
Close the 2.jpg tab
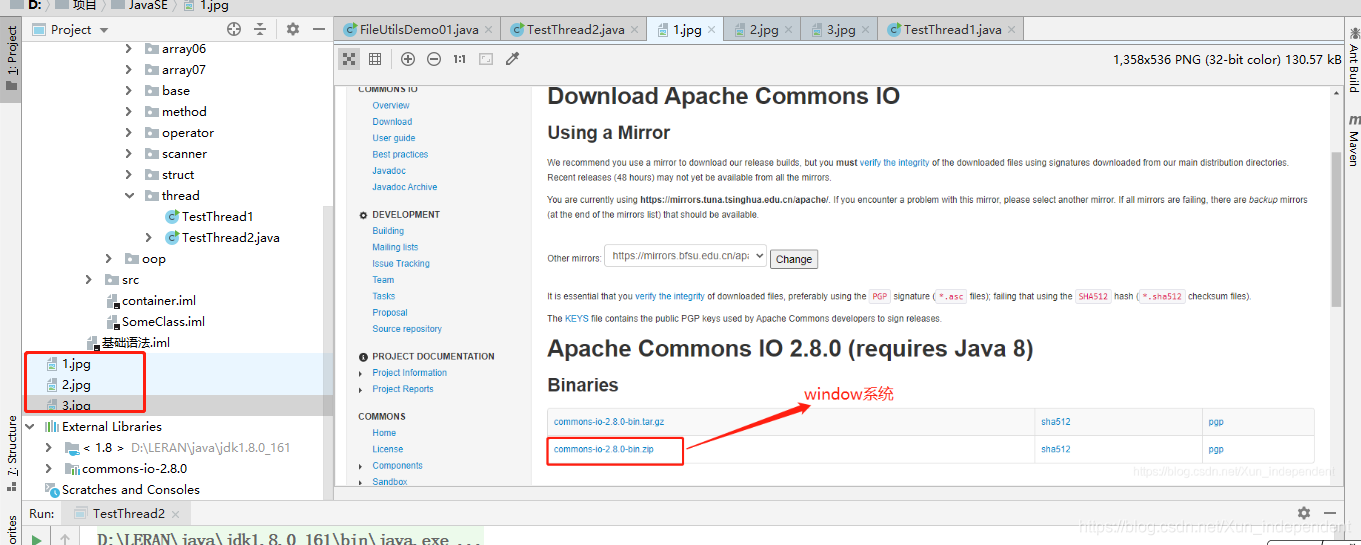pos(789,30)
